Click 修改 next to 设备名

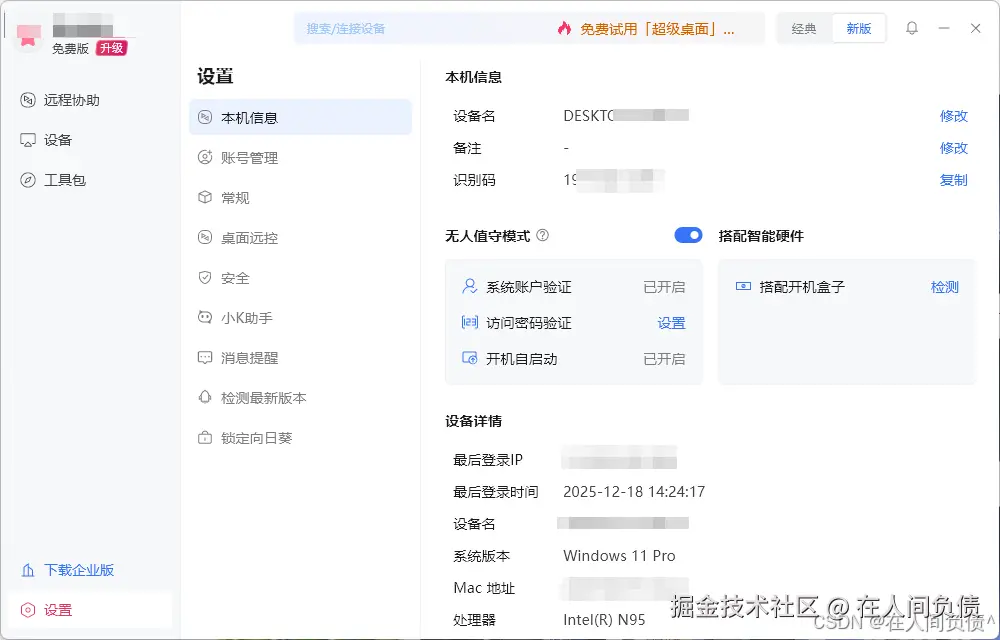953,116
